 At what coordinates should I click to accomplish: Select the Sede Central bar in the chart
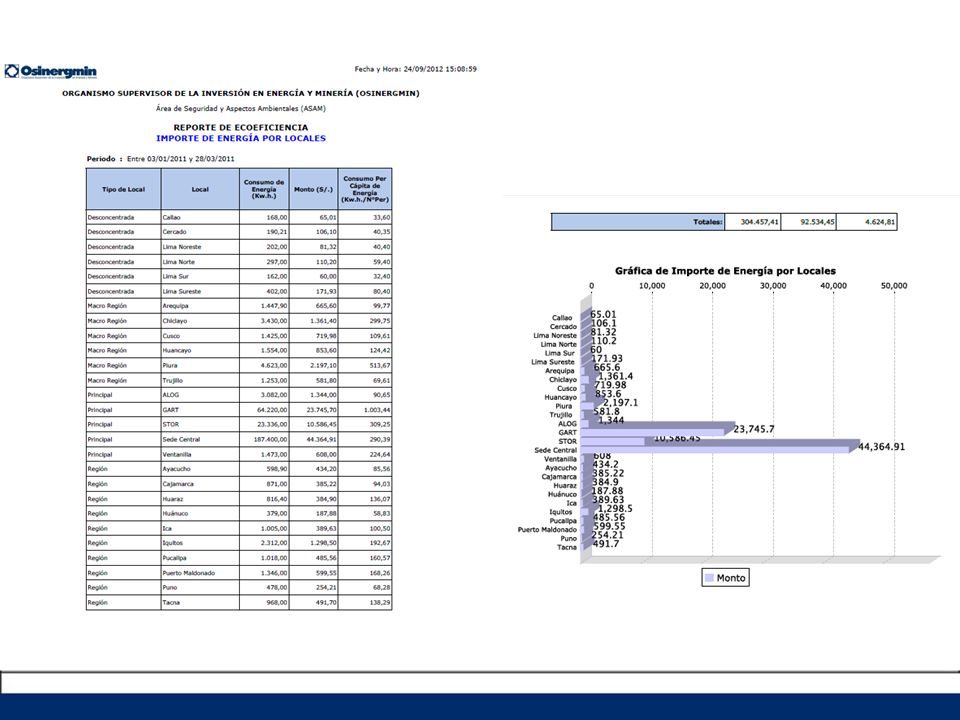pos(720,446)
